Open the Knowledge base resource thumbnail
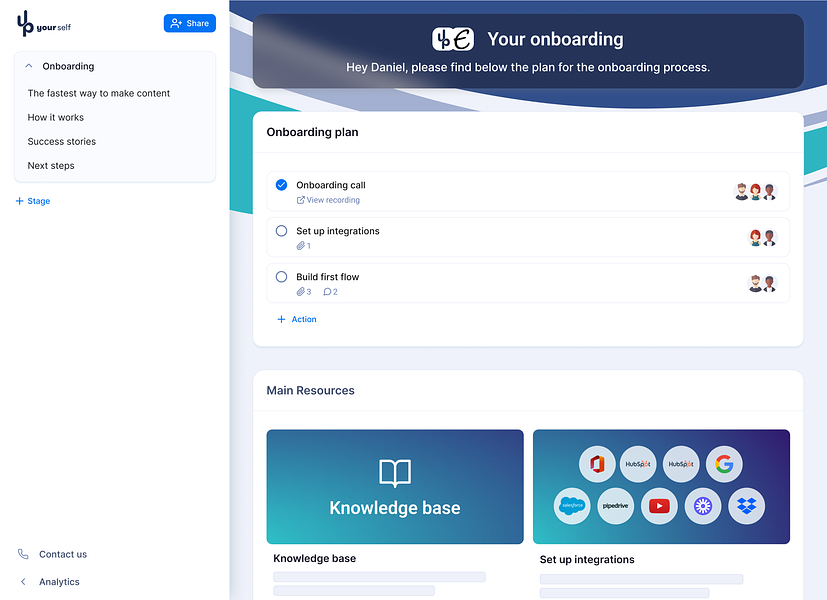This screenshot has width=827, height=600. [395, 487]
